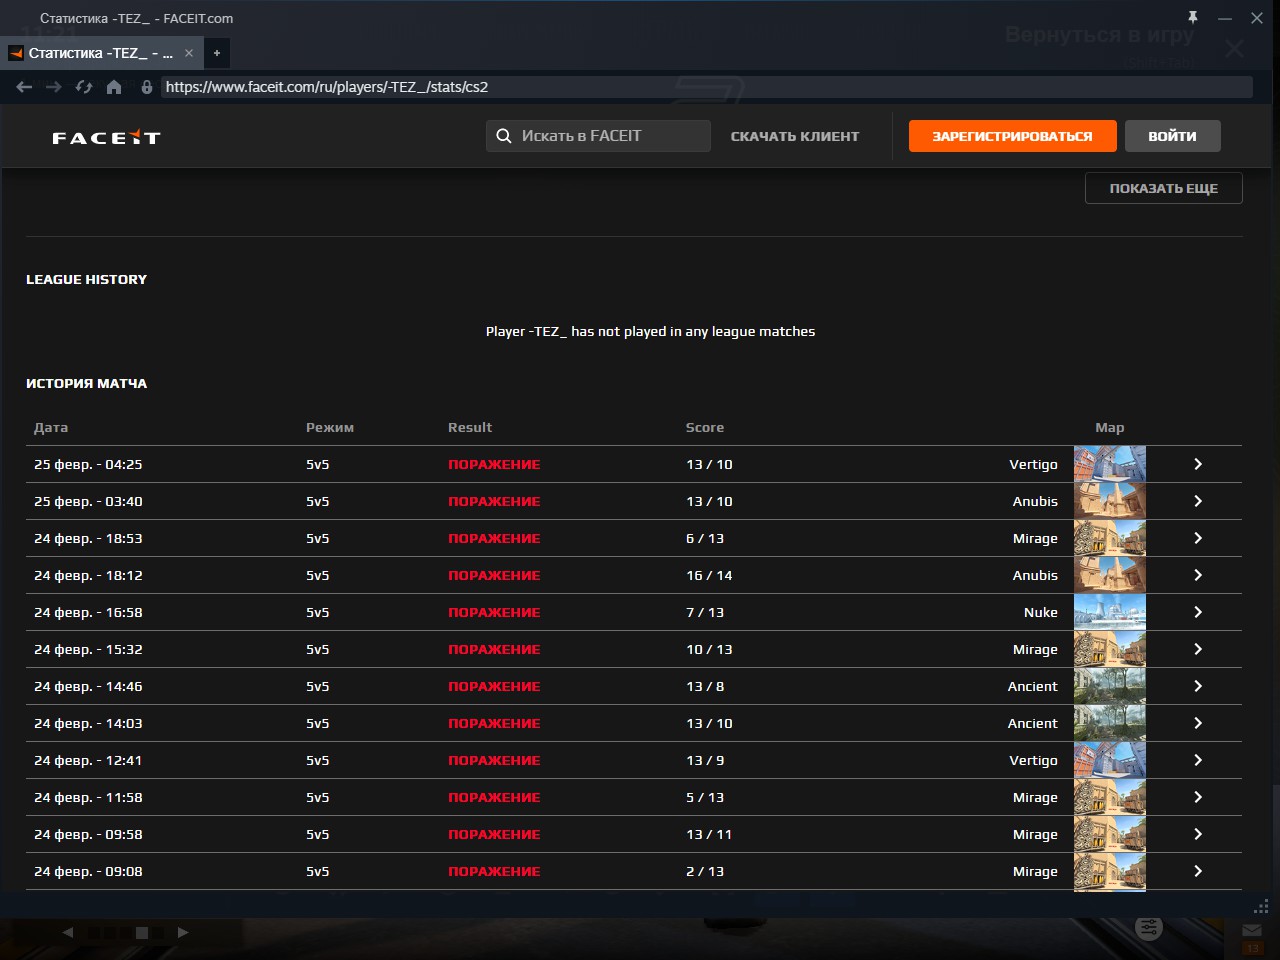This screenshot has height=960, width=1280.
Task: Click the search magnifier icon
Action: click(x=504, y=136)
